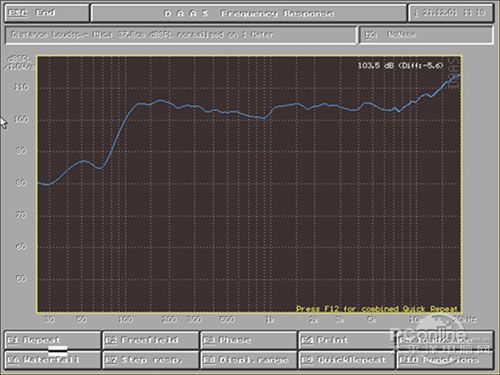This screenshot has width=500, height=375.
Task: Click the ID NoName field
Action: 426,35
